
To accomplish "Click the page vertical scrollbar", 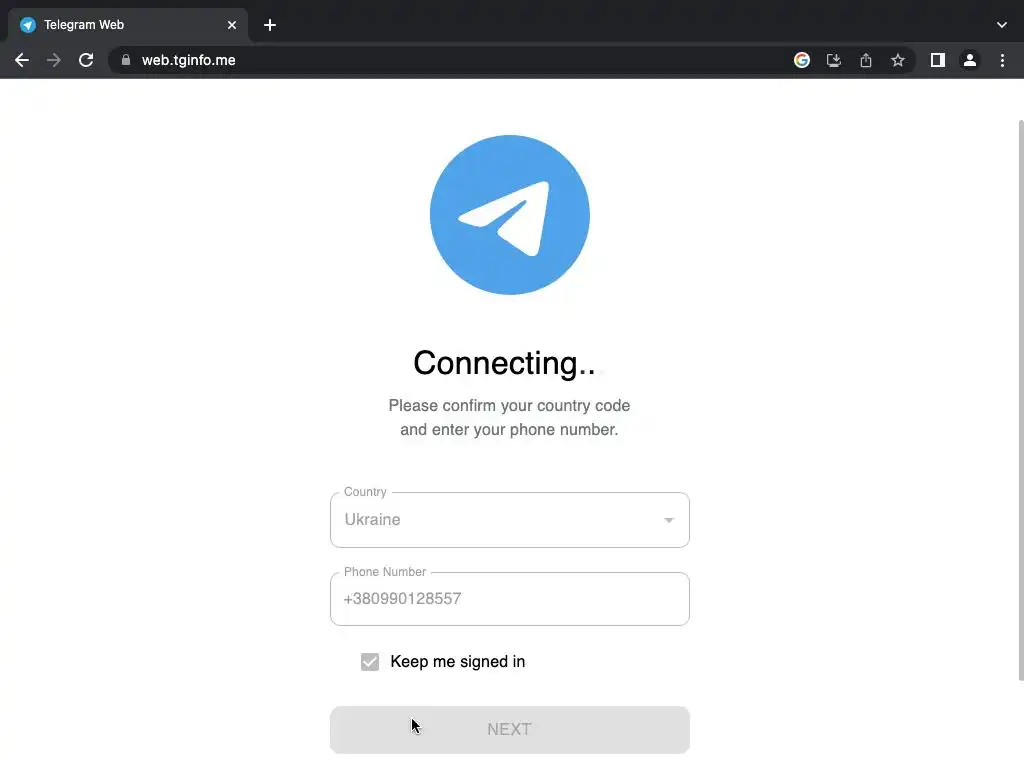I will [1020, 400].
